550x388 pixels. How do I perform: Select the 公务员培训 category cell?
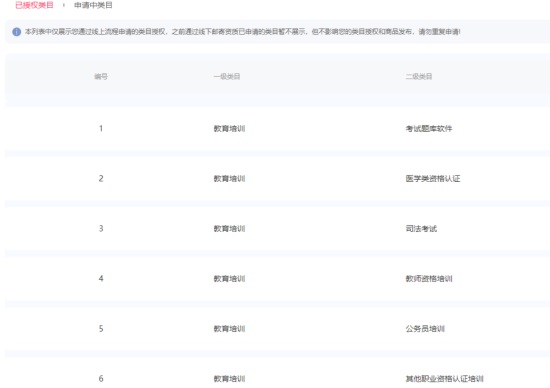(425, 329)
